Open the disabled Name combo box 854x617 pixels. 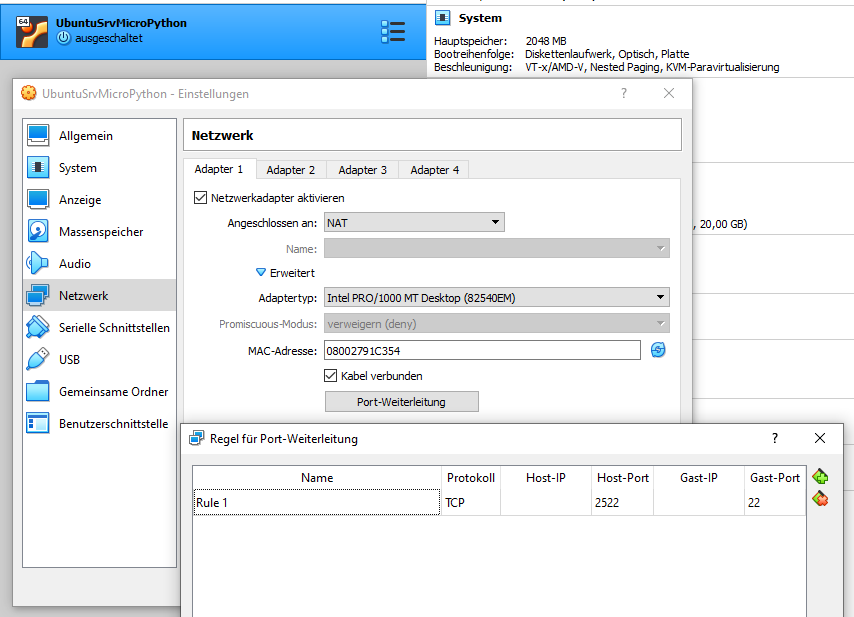[497, 248]
